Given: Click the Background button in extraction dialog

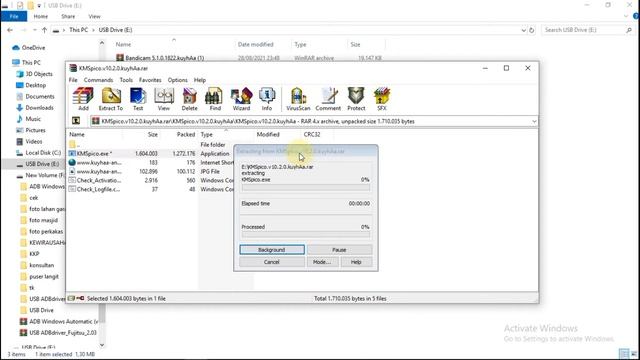Looking at the screenshot, I should point(272,250).
